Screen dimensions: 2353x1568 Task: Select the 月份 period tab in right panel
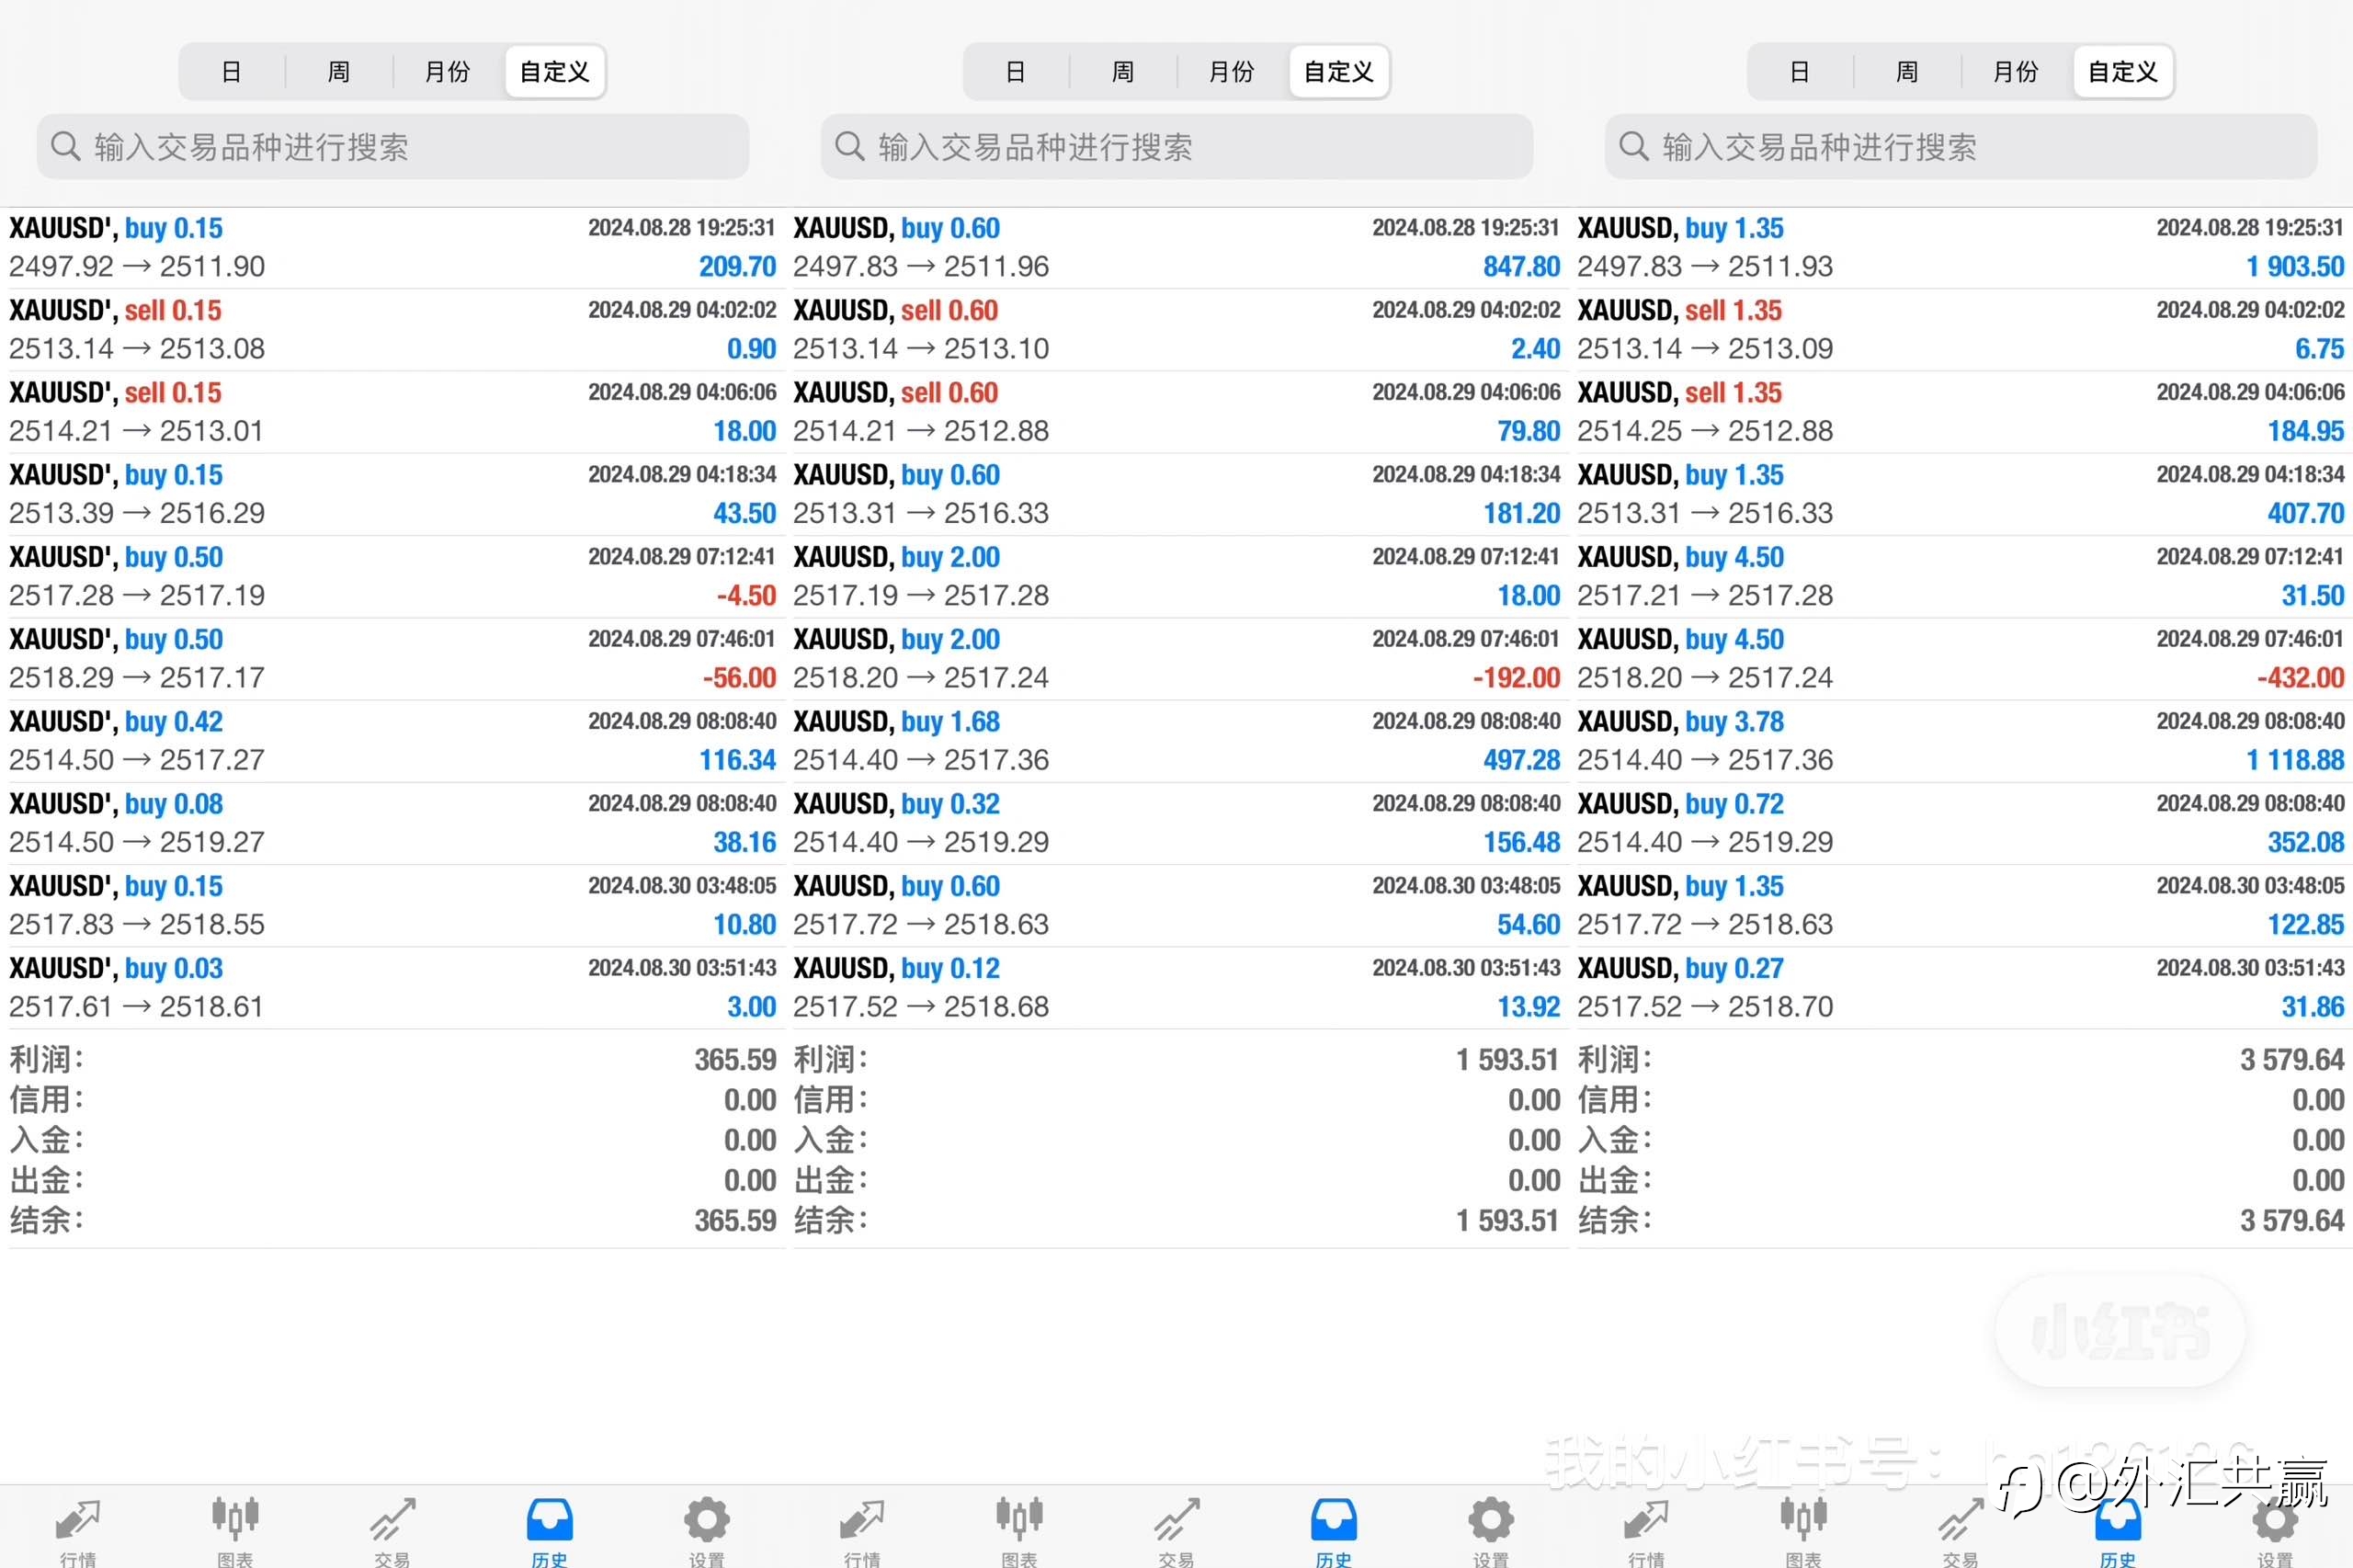pos(2015,72)
